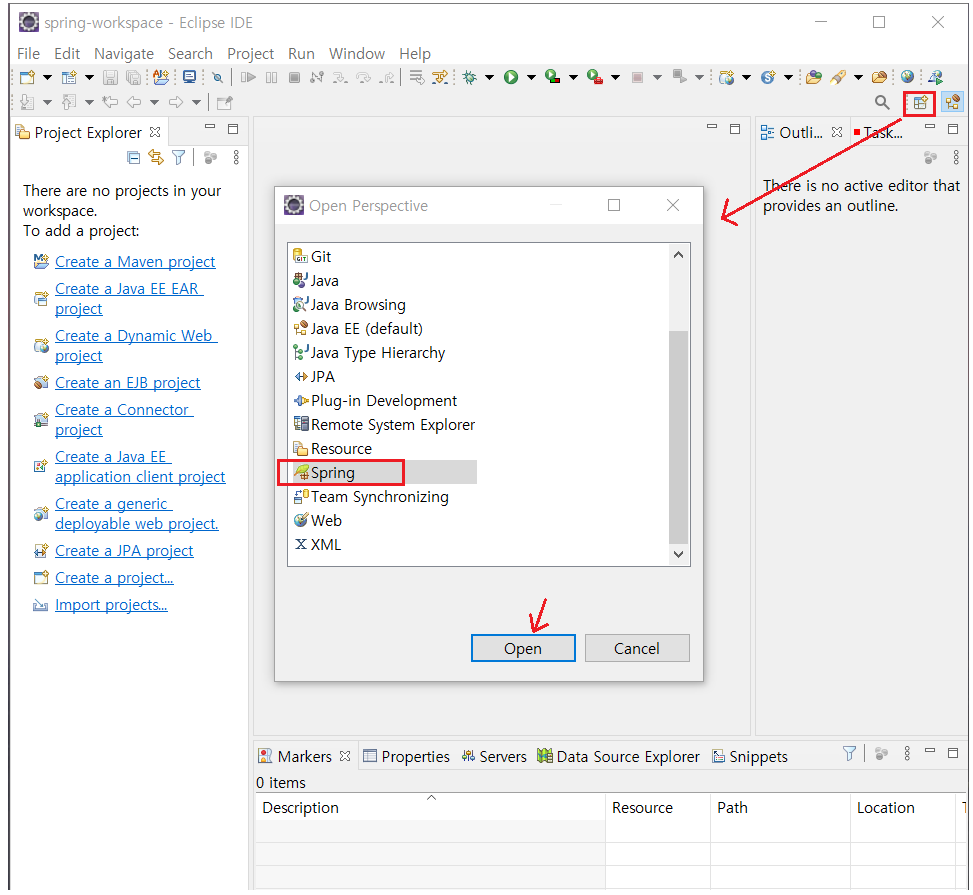The image size is (973, 895).
Task: Click the New wizard toolbar icon
Action: (27, 78)
